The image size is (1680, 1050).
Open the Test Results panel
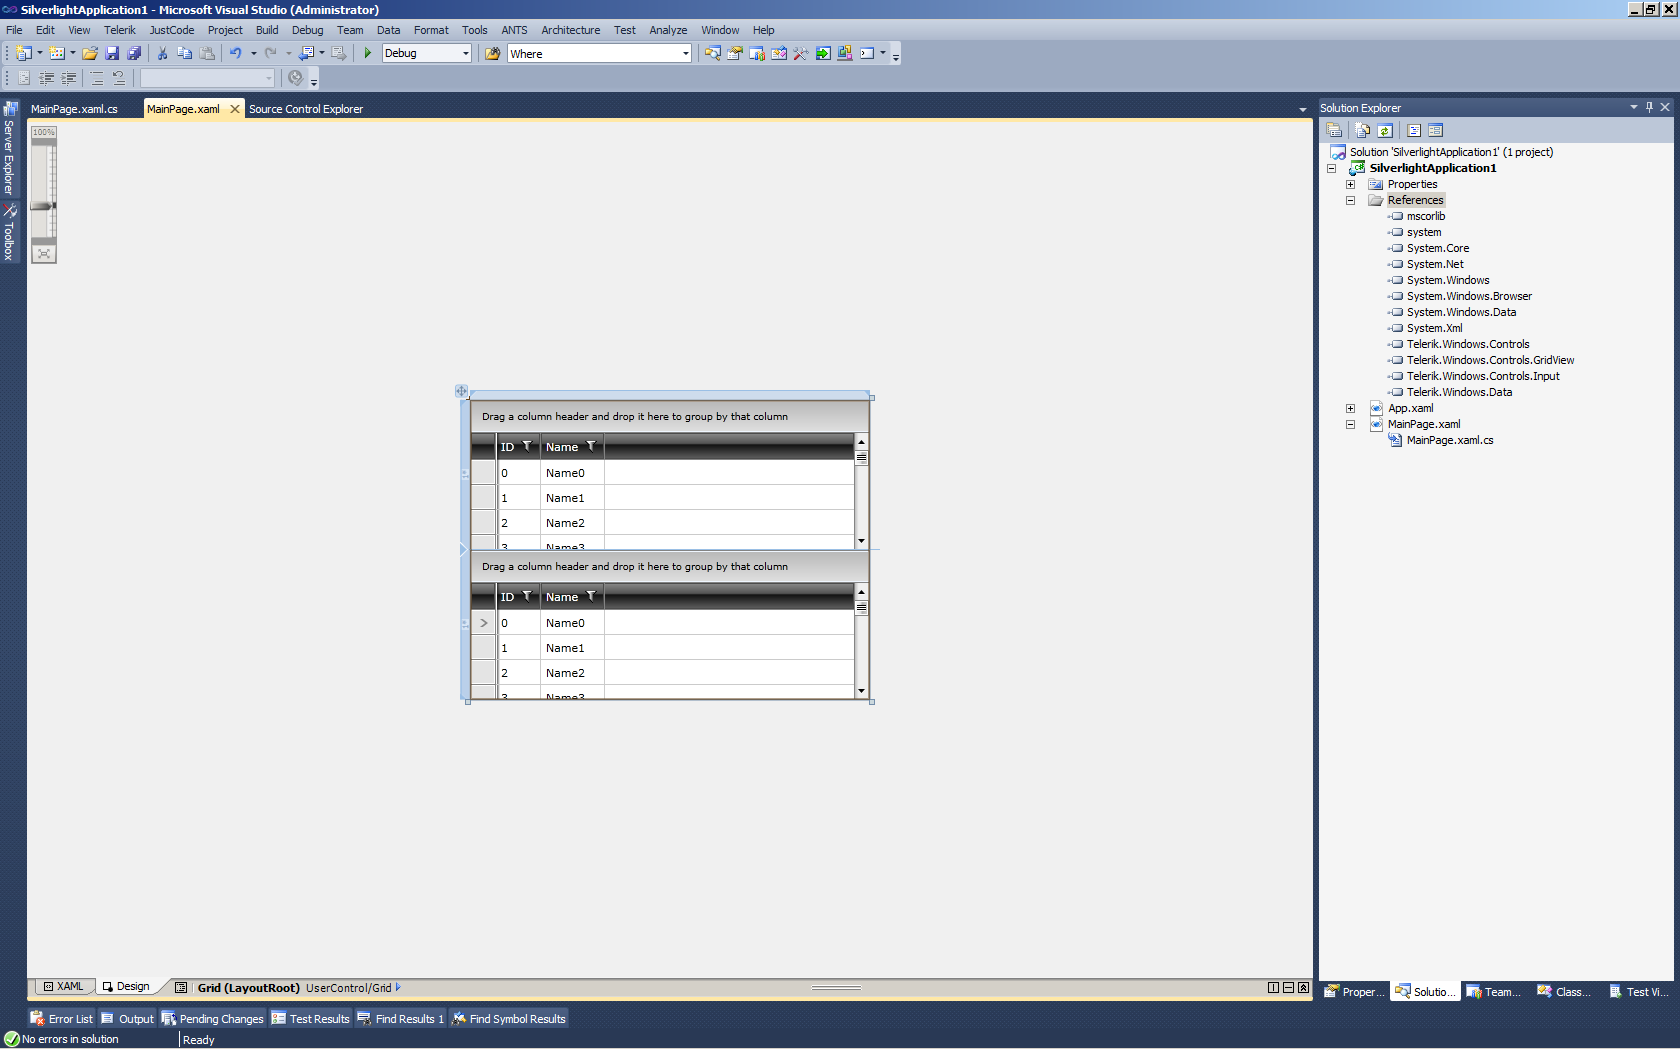[310, 1018]
